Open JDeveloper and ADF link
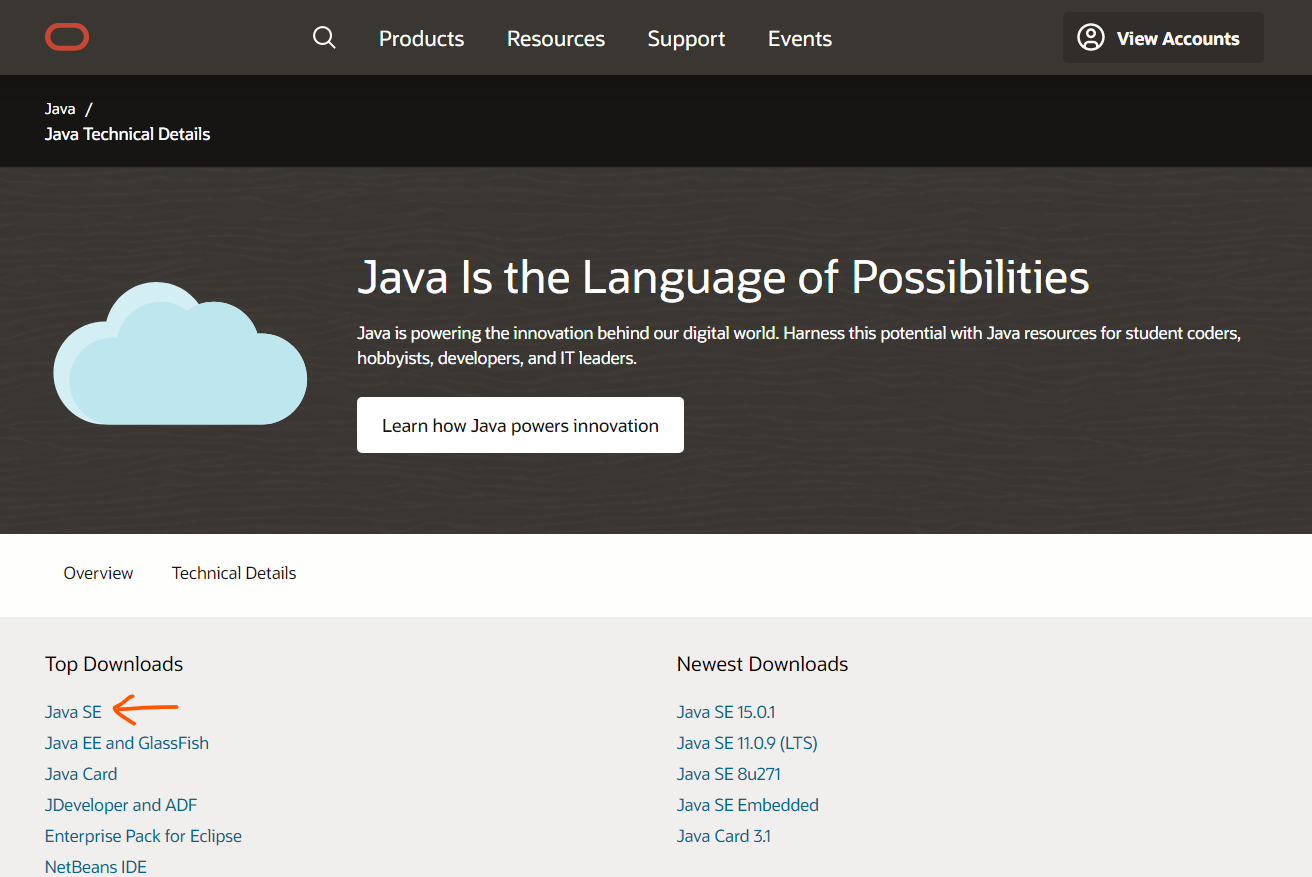 [x=121, y=805]
